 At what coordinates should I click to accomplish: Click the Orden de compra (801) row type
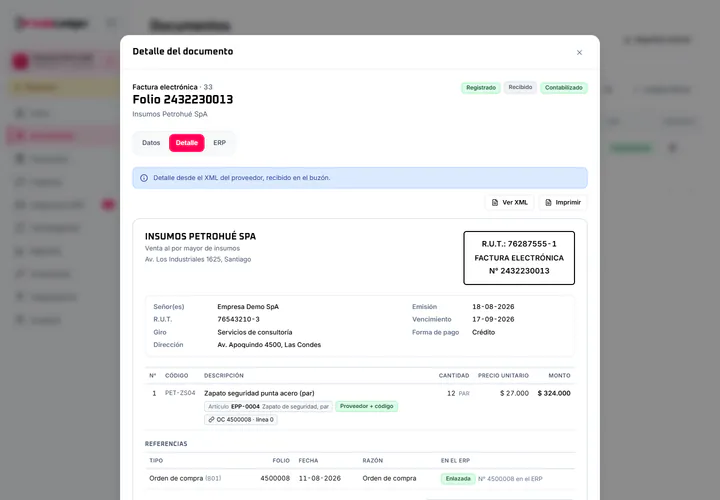coord(185,478)
